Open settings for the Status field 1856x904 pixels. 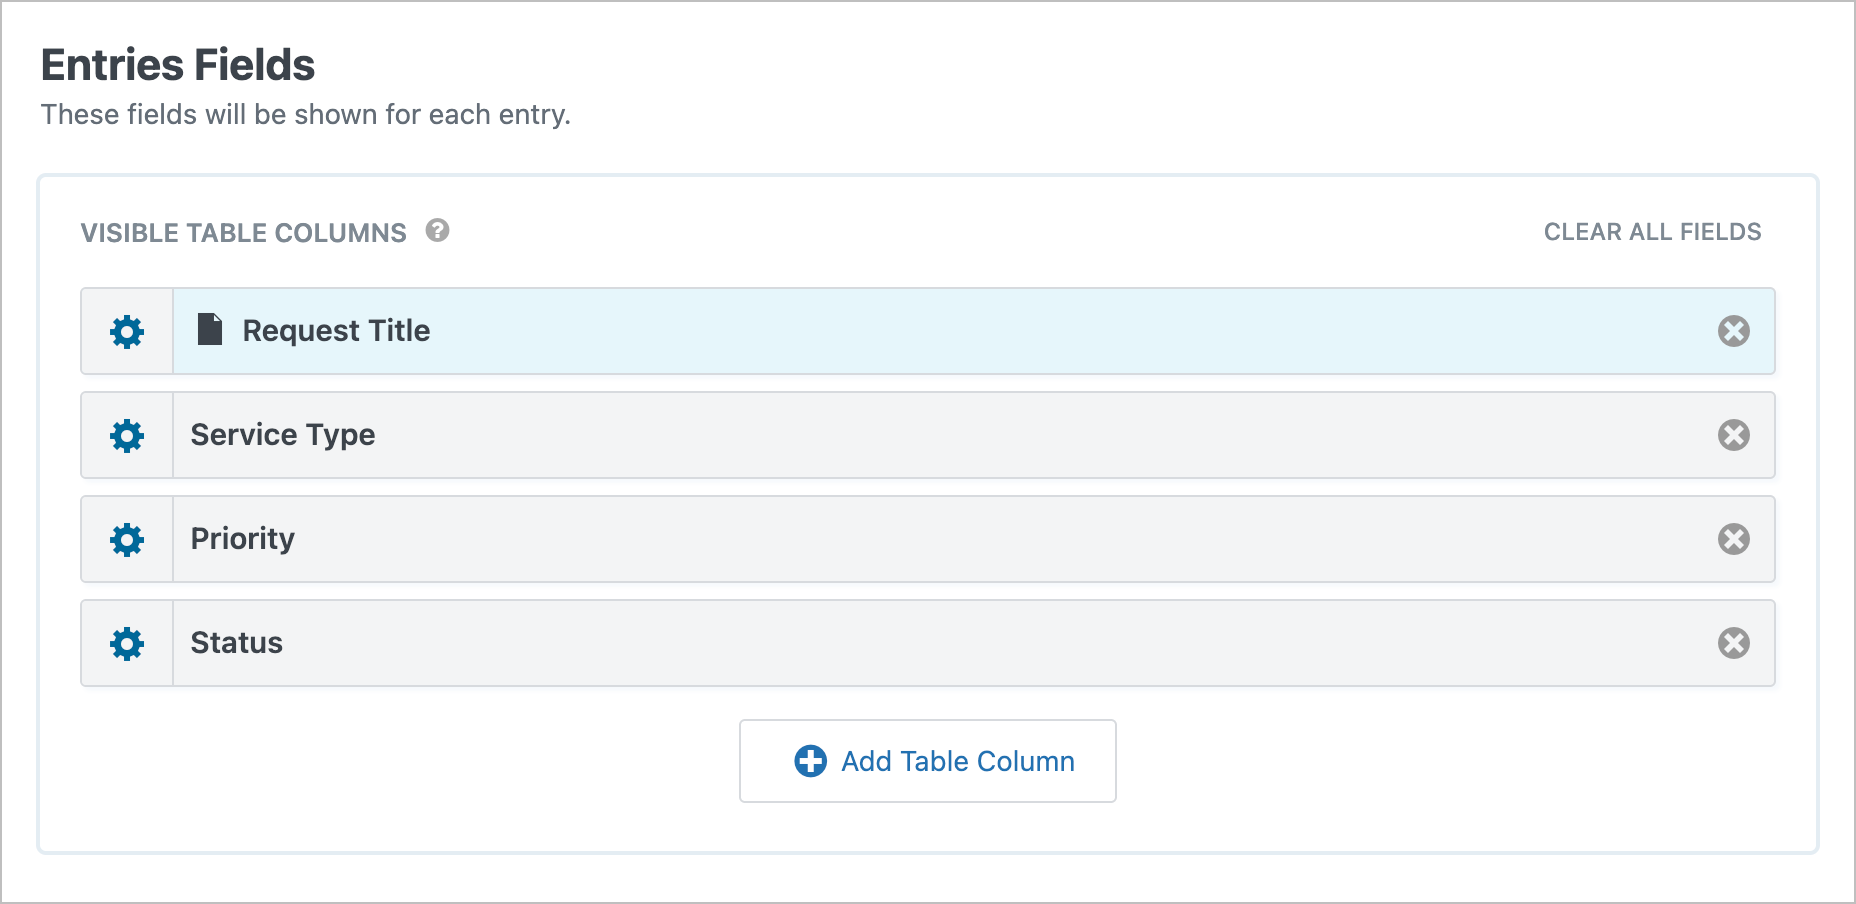coord(126,643)
